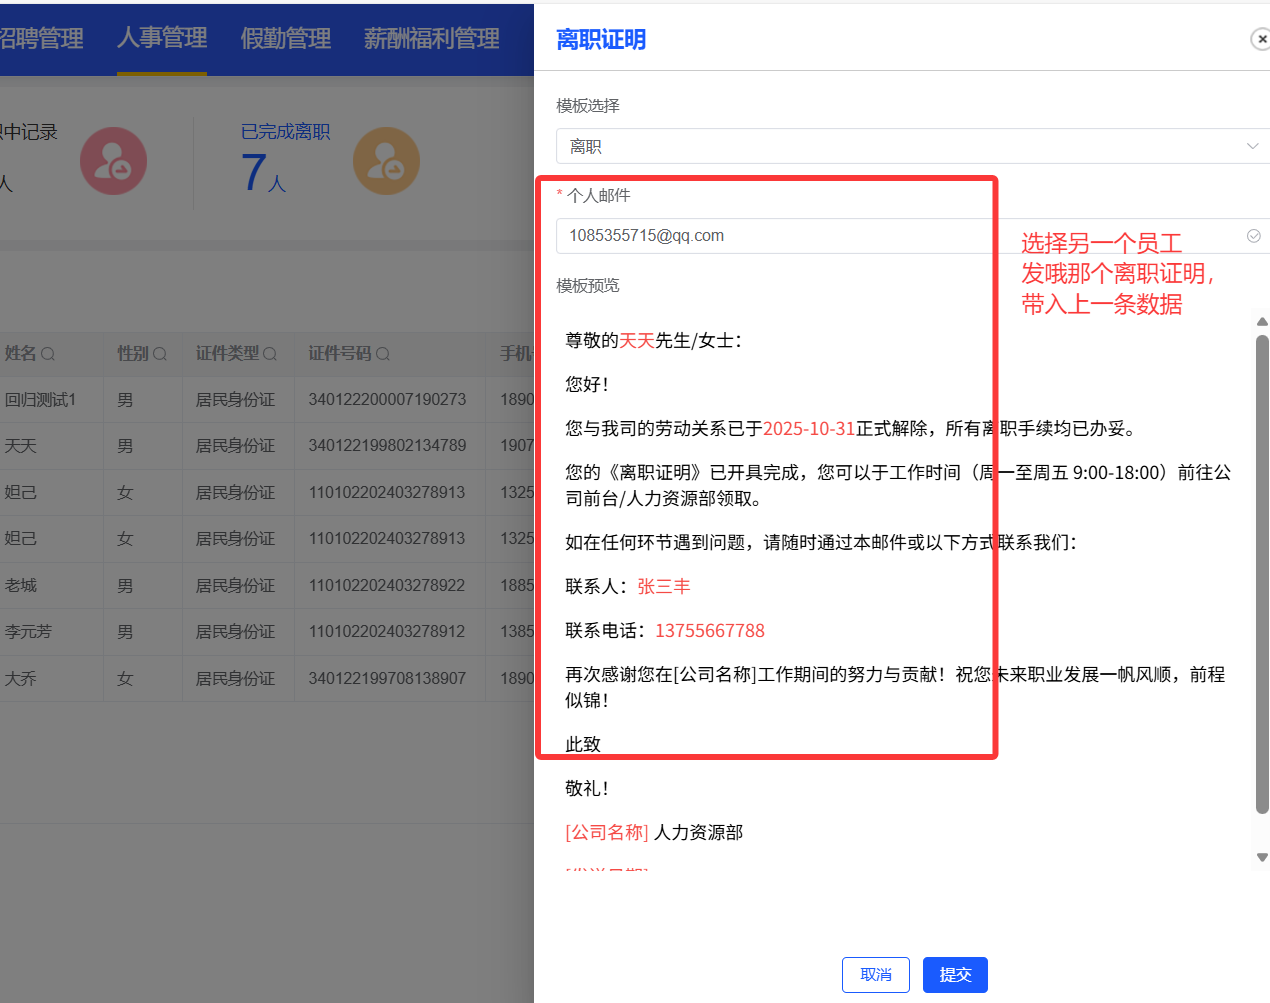
Task: Click the 个人邮件 email input field
Action: point(912,236)
